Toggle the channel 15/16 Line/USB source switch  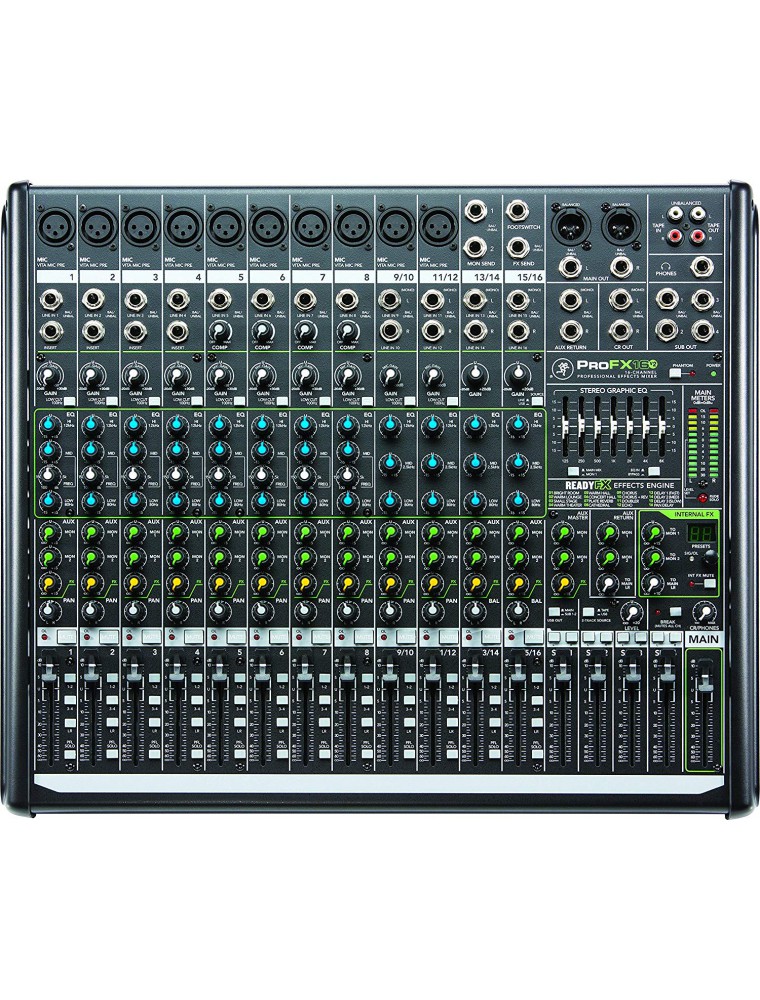[x=538, y=402]
